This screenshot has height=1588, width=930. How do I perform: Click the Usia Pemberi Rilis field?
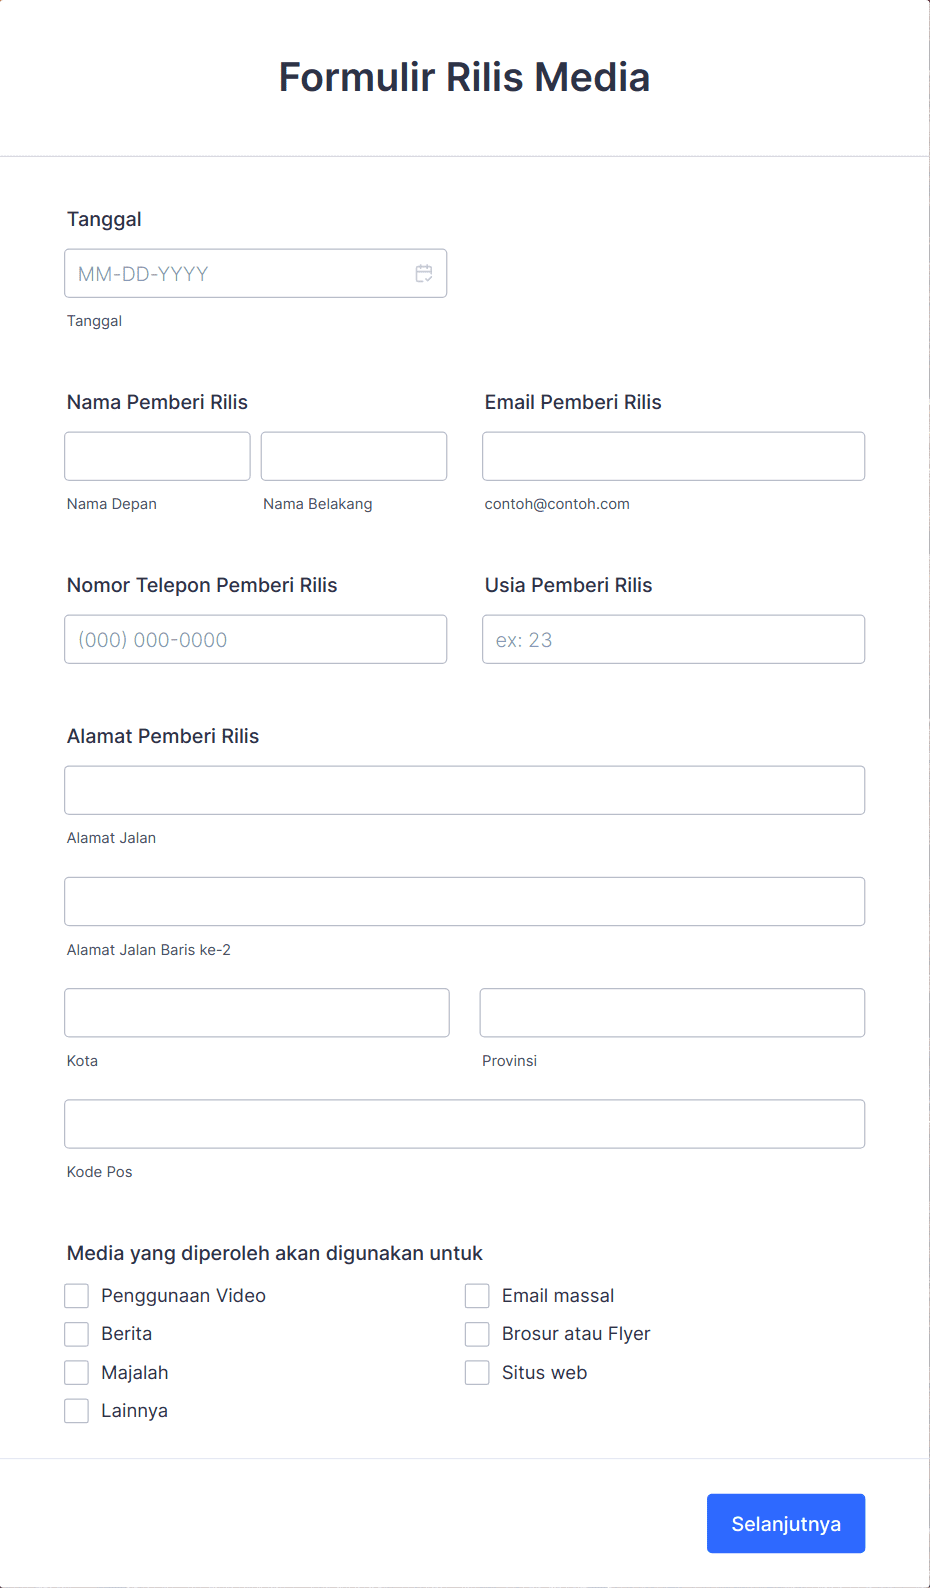point(673,639)
